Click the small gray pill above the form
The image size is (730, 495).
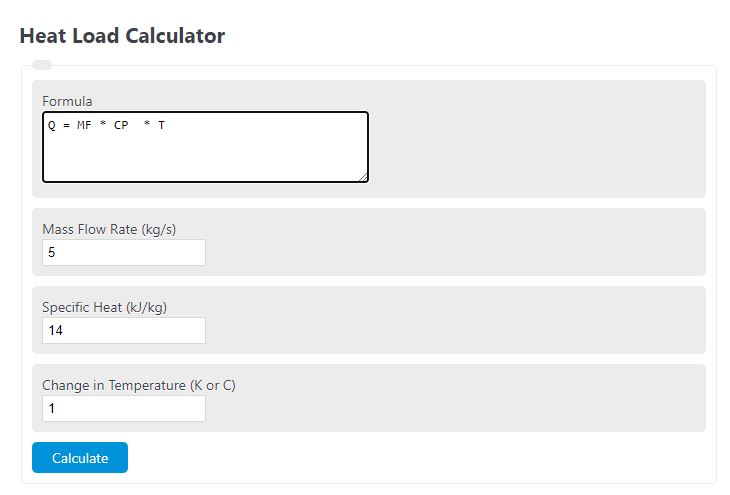tap(42, 65)
